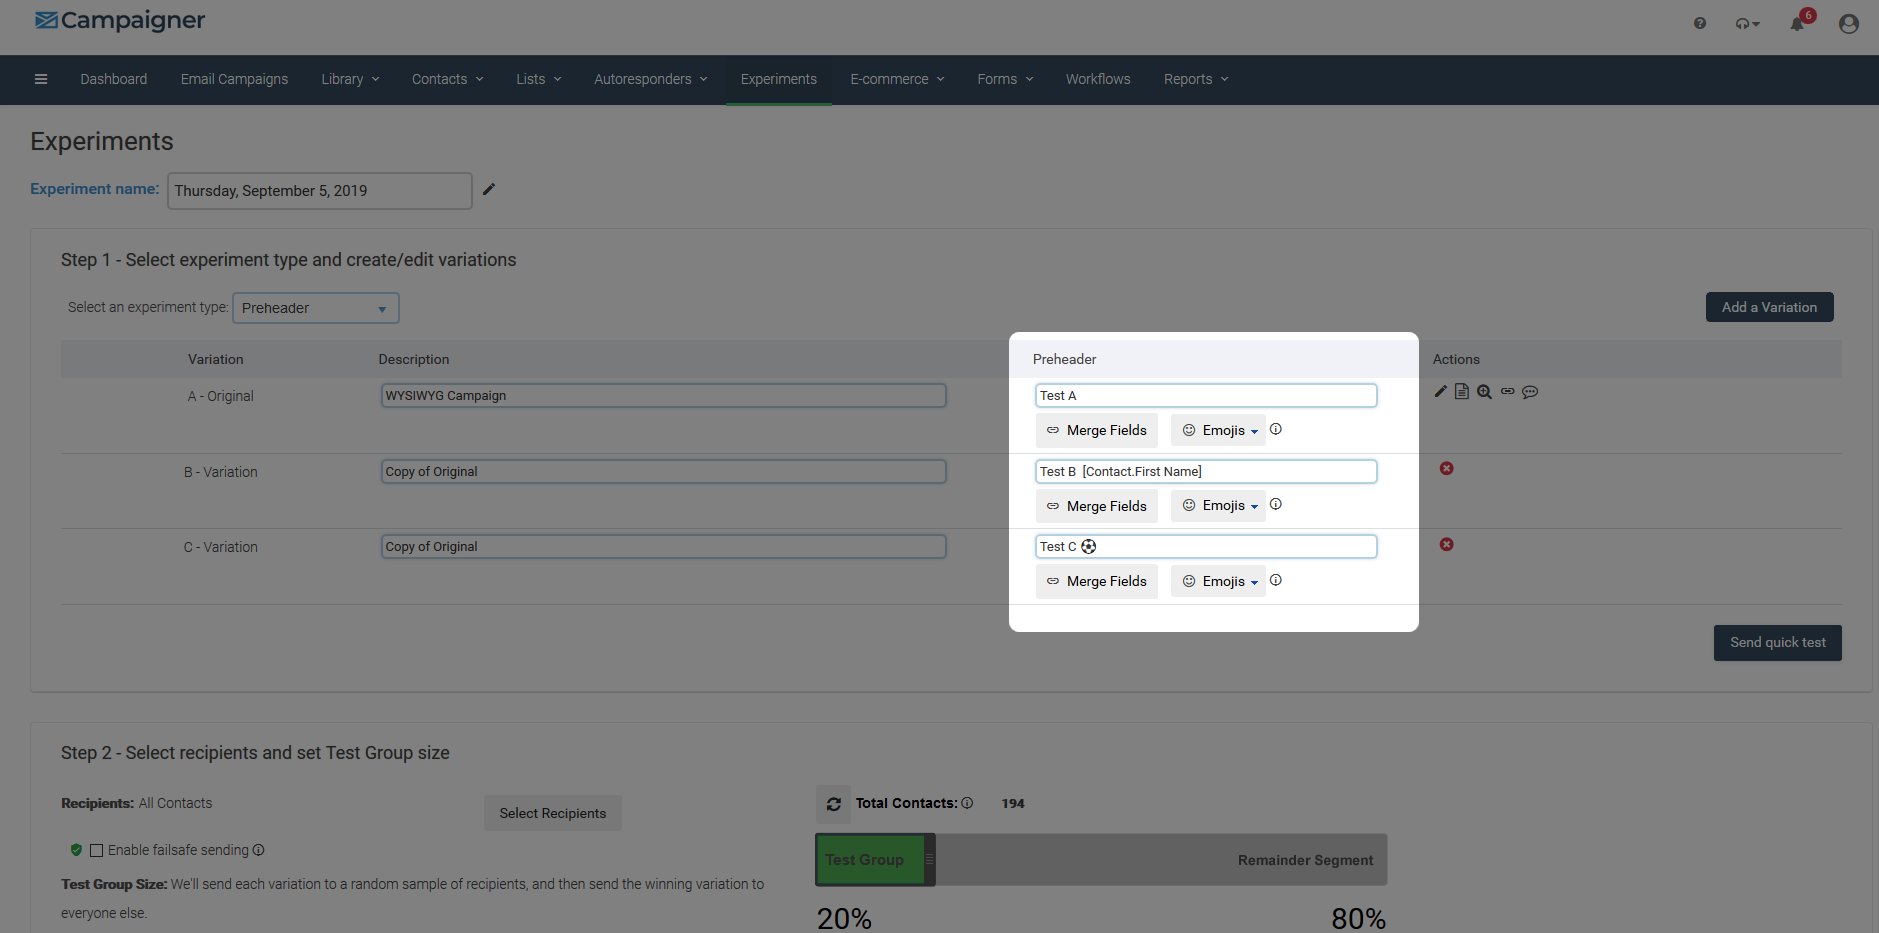Delete B - Variation with red X
The image size is (1879, 933).
click(1447, 468)
